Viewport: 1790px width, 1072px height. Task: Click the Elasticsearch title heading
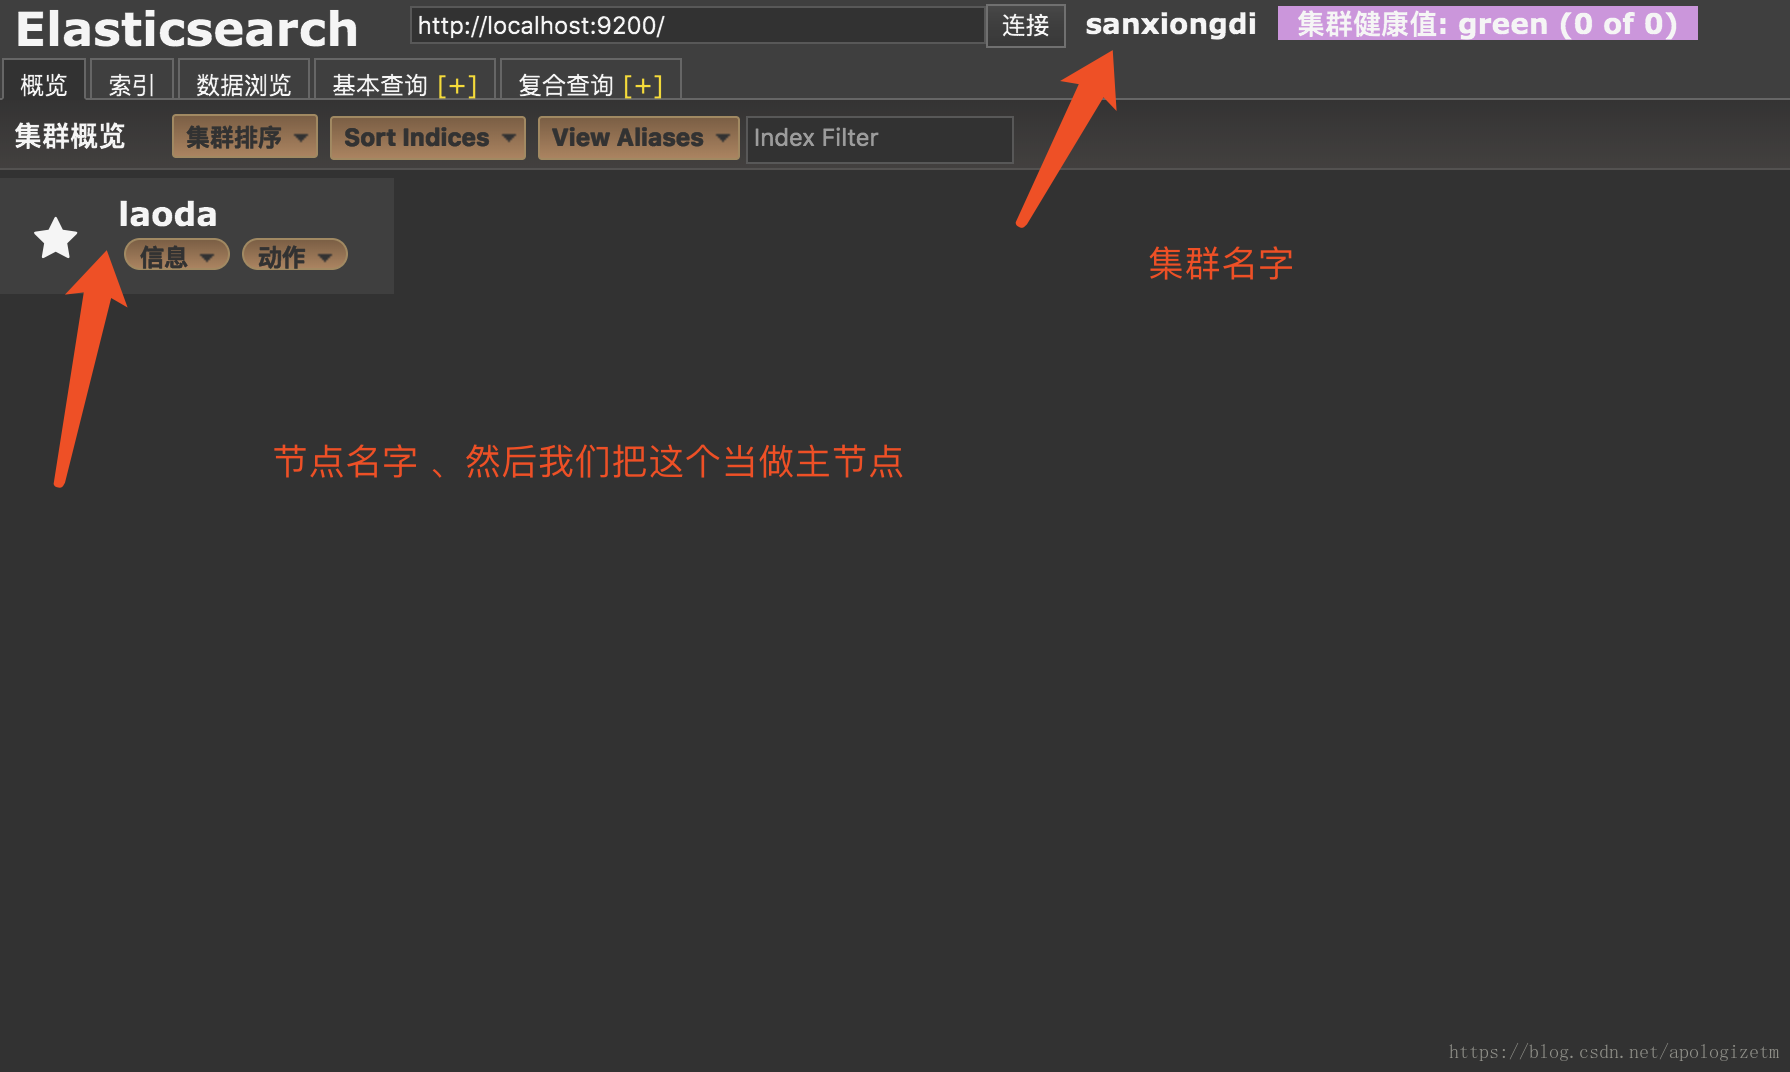(187, 29)
